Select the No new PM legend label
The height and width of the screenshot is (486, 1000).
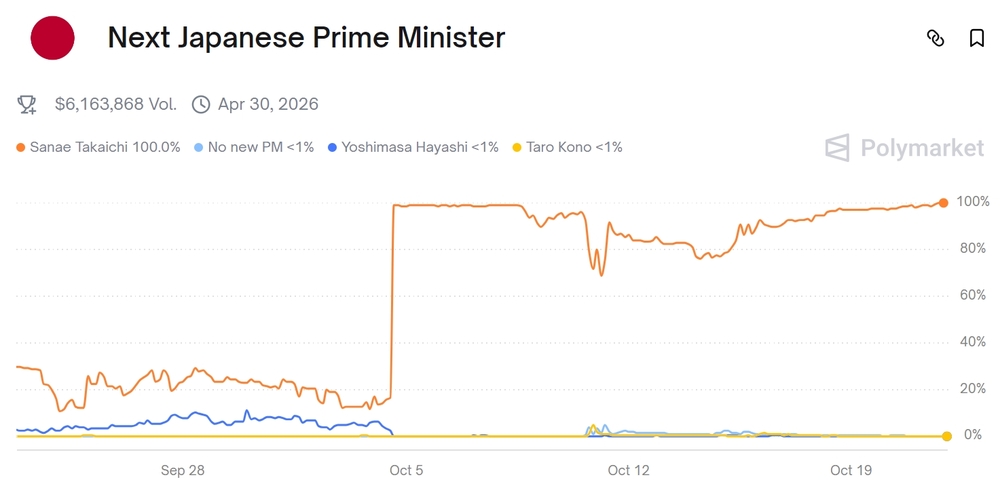pos(260,147)
